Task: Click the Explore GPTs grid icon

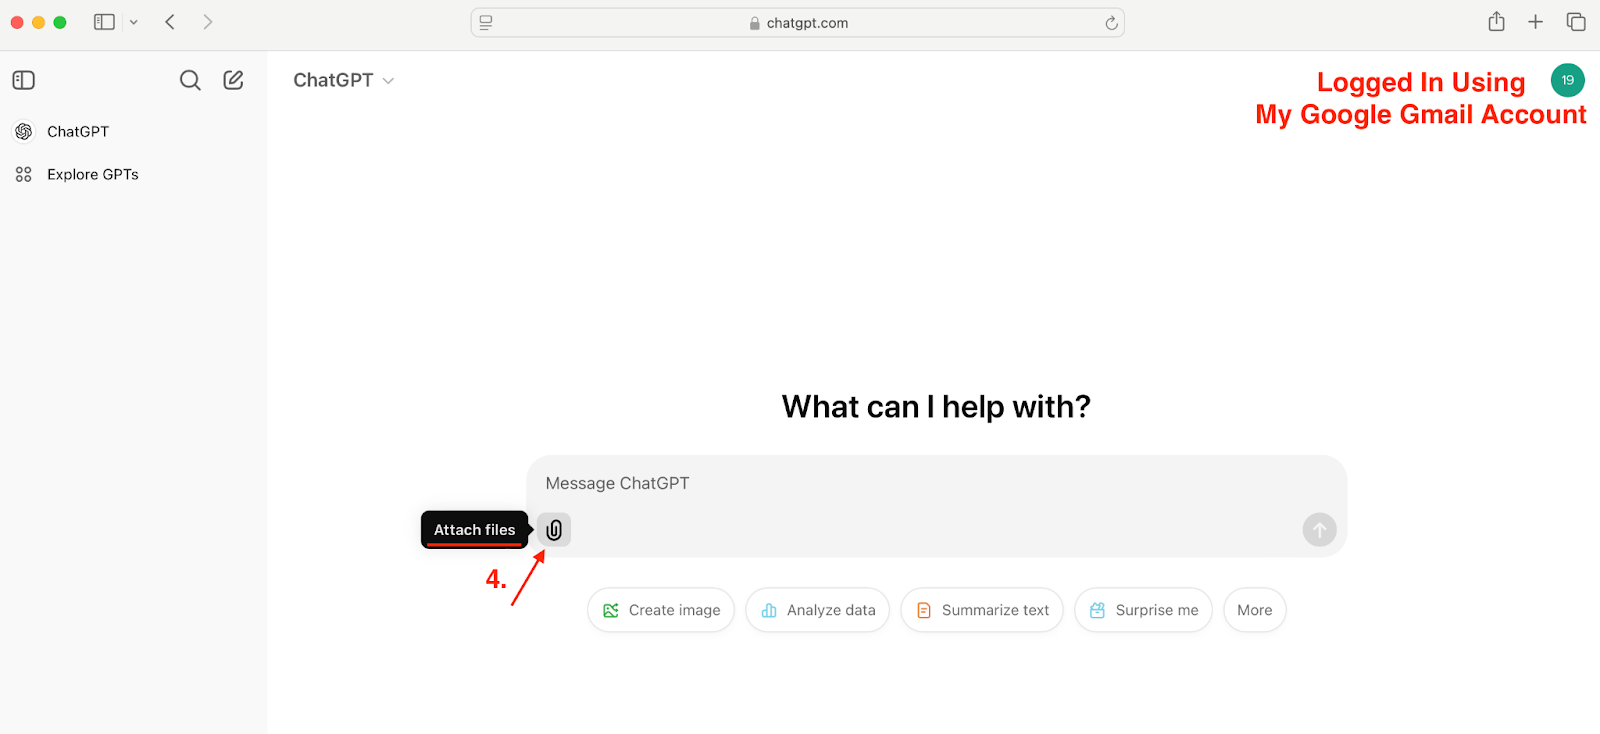Action: point(24,174)
